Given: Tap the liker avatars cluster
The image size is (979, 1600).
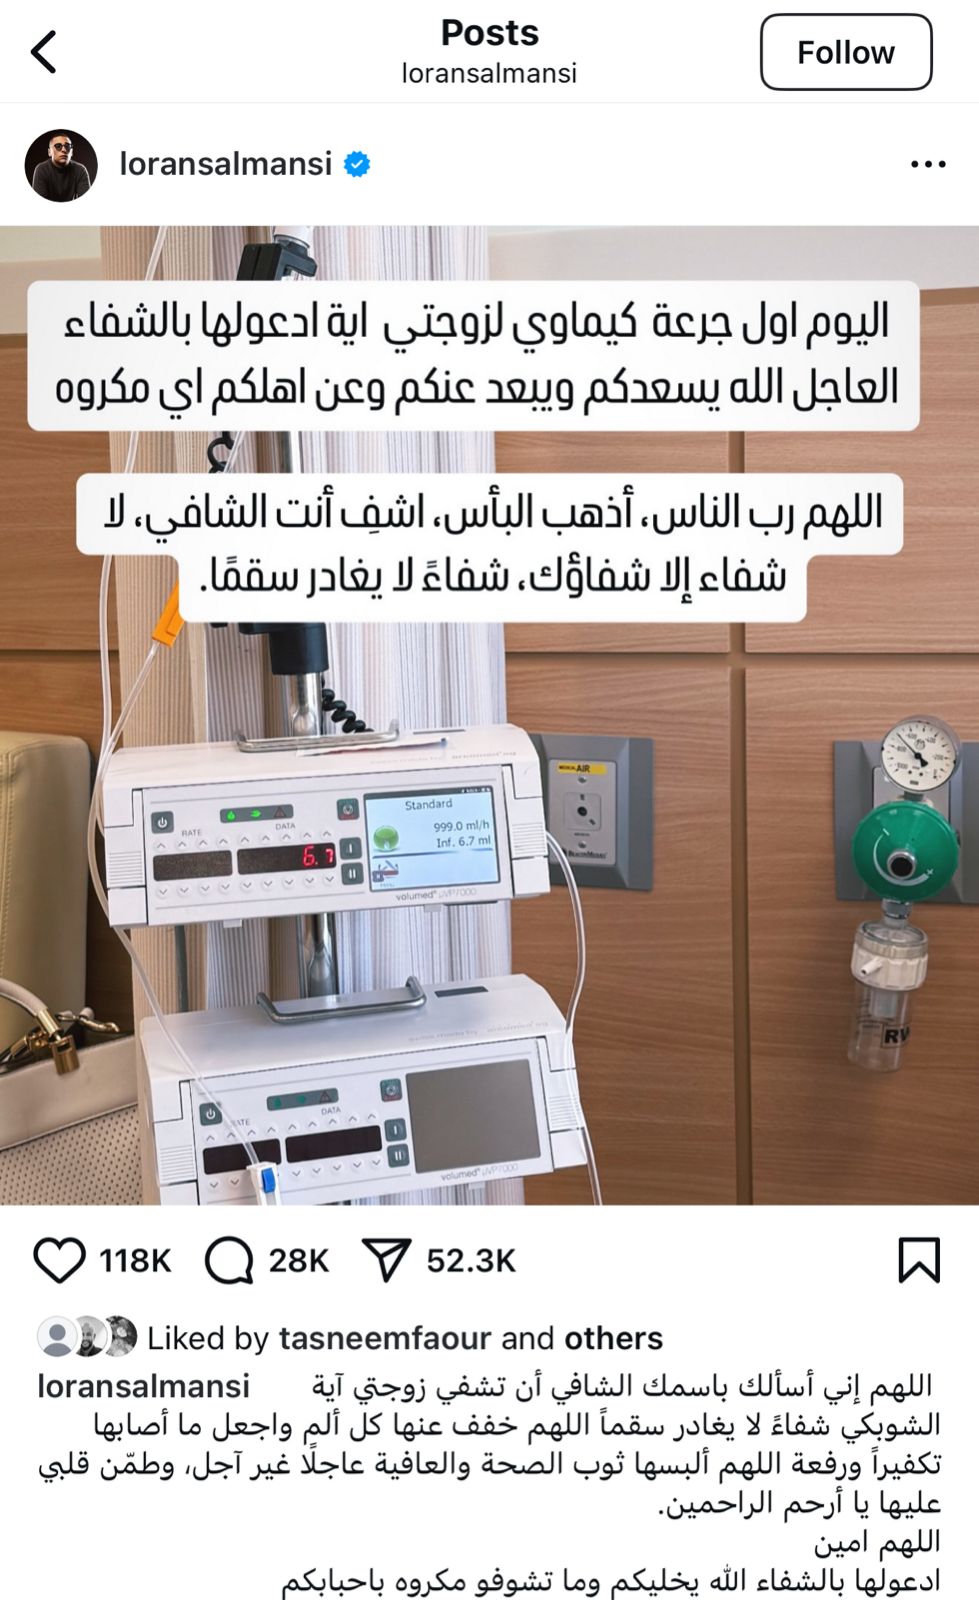Looking at the screenshot, I should pyautogui.click(x=87, y=1337).
